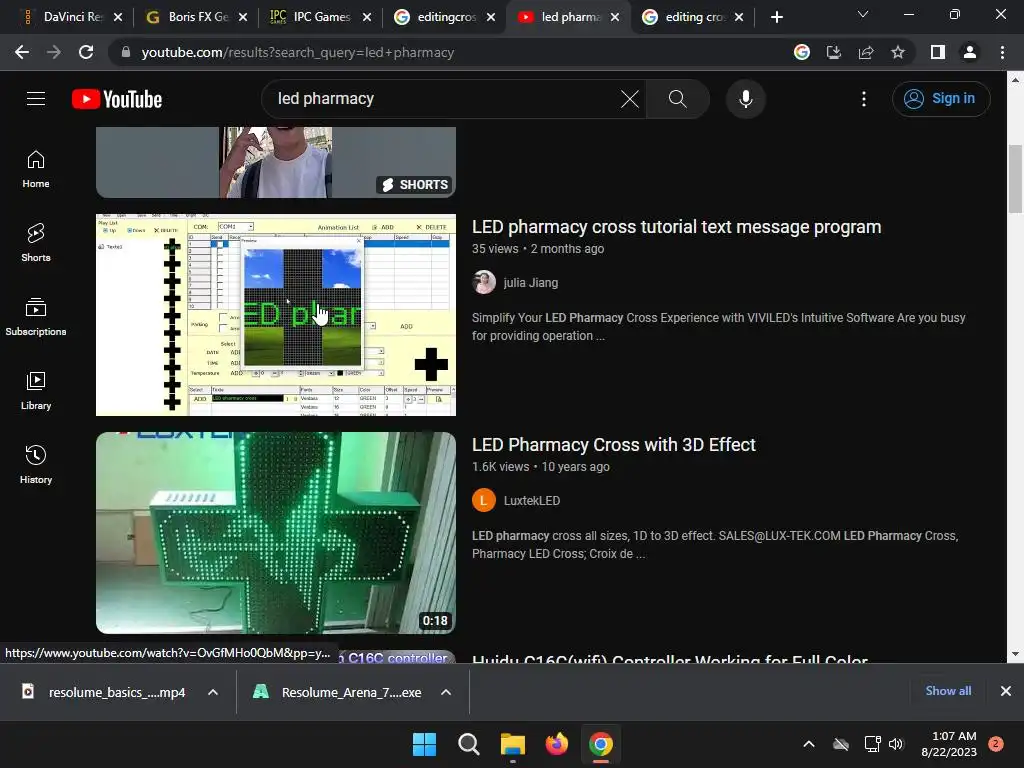Expand options for resolume_basics mp4 download

(213, 692)
